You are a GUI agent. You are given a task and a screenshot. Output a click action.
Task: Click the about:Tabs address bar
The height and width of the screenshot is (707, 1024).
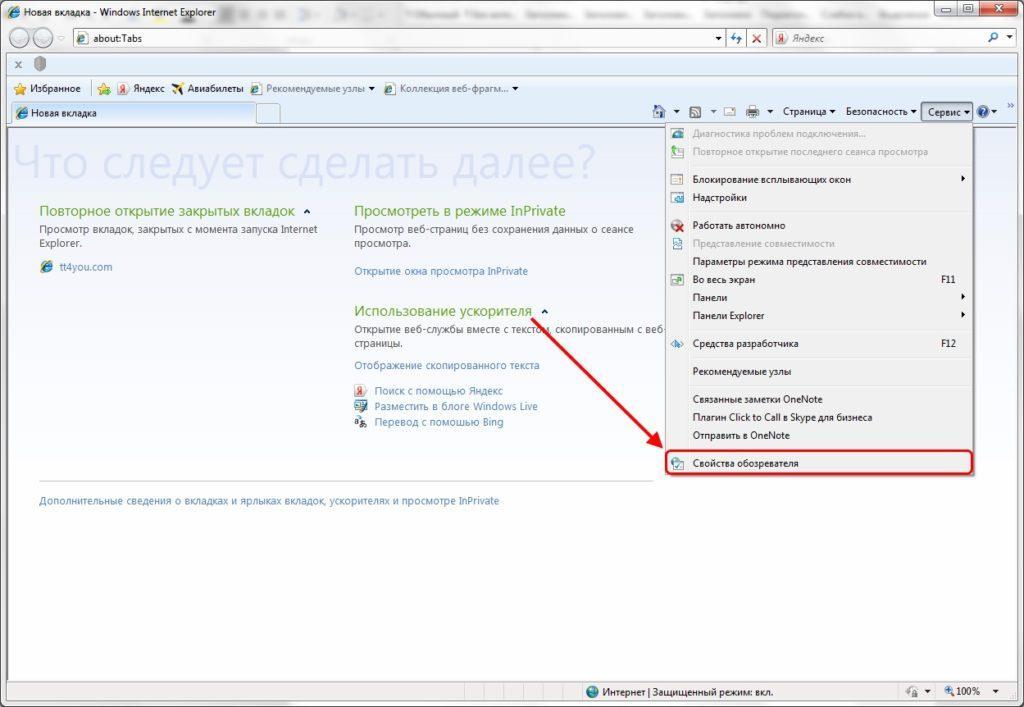coord(392,39)
